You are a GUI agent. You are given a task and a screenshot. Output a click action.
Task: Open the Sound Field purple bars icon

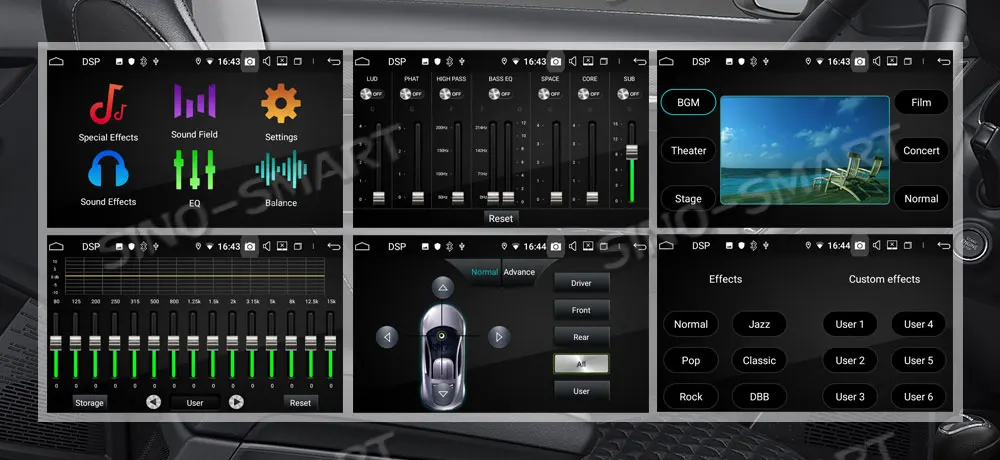click(195, 101)
